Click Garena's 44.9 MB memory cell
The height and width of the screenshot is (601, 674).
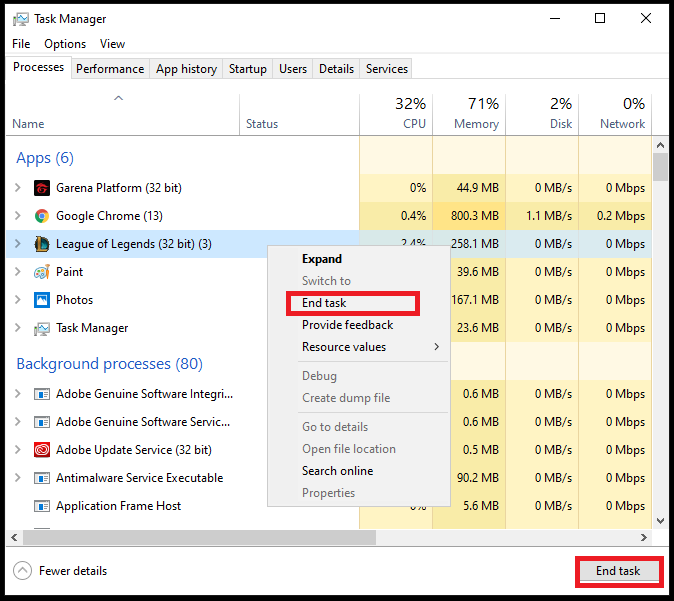tap(469, 188)
